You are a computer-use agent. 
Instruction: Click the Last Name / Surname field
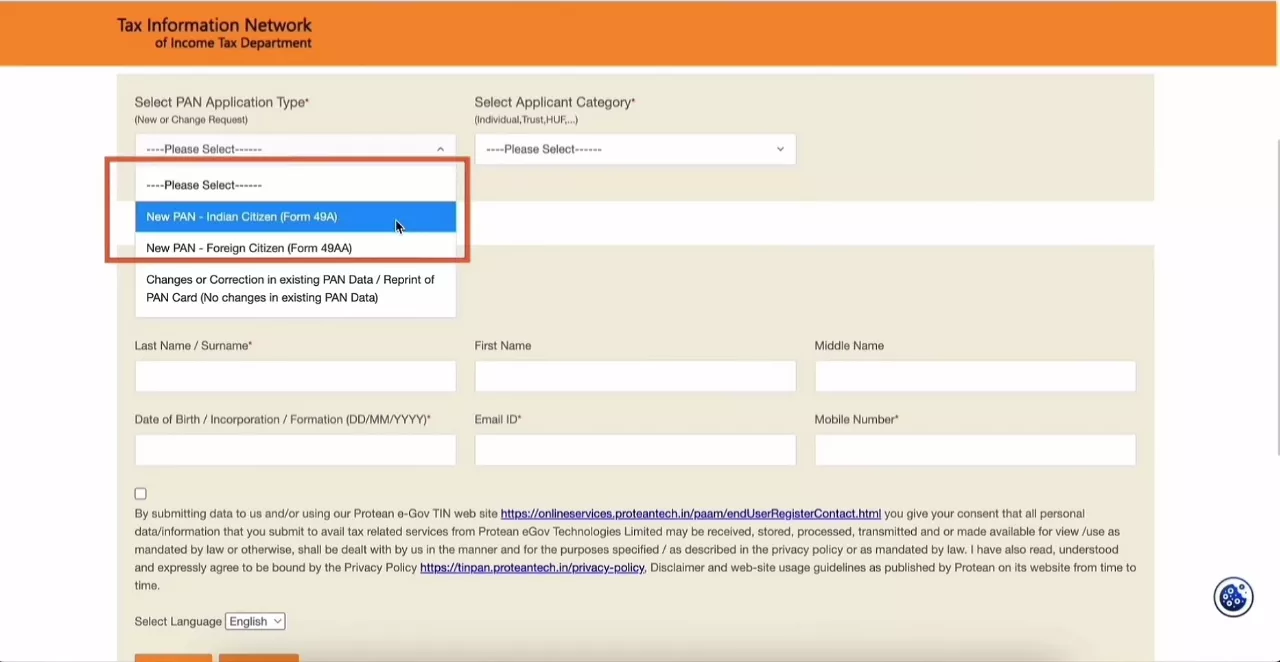(x=295, y=376)
